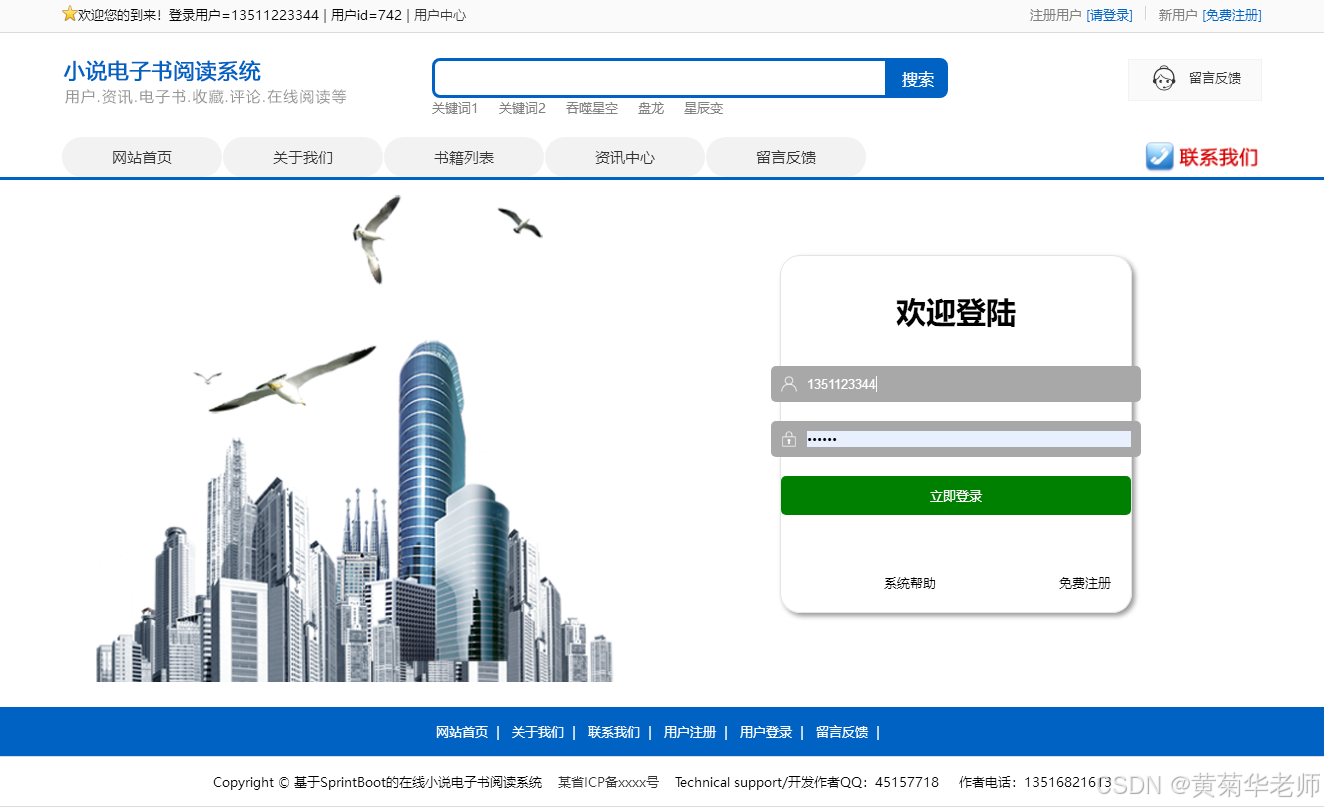1324x807 pixels.
Task: Click the 请登录 link at top right
Action: coord(1109,15)
